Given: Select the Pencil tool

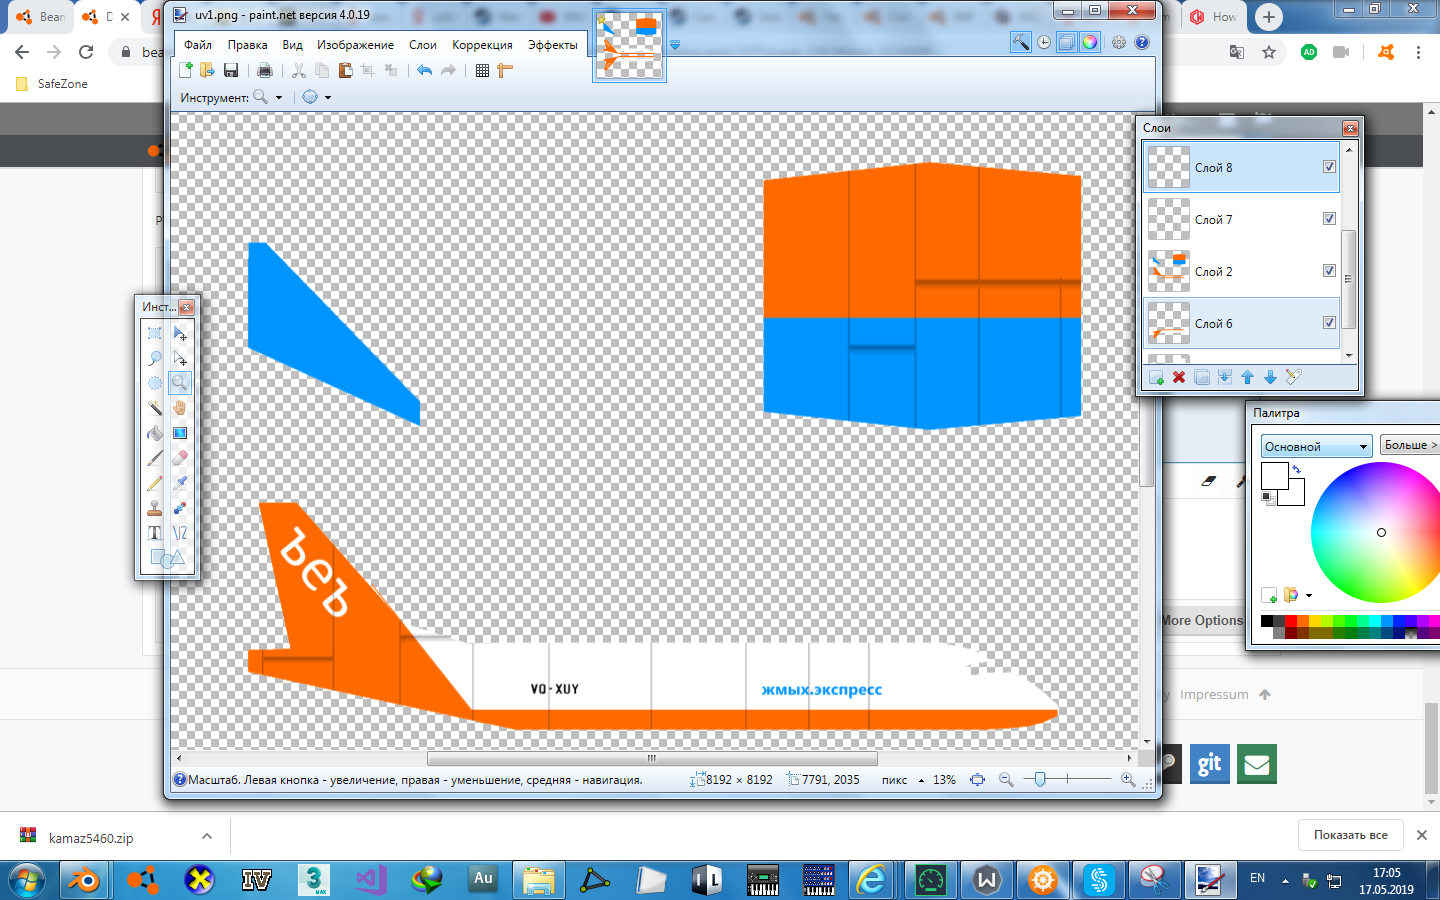Looking at the screenshot, I should point(155,483).
